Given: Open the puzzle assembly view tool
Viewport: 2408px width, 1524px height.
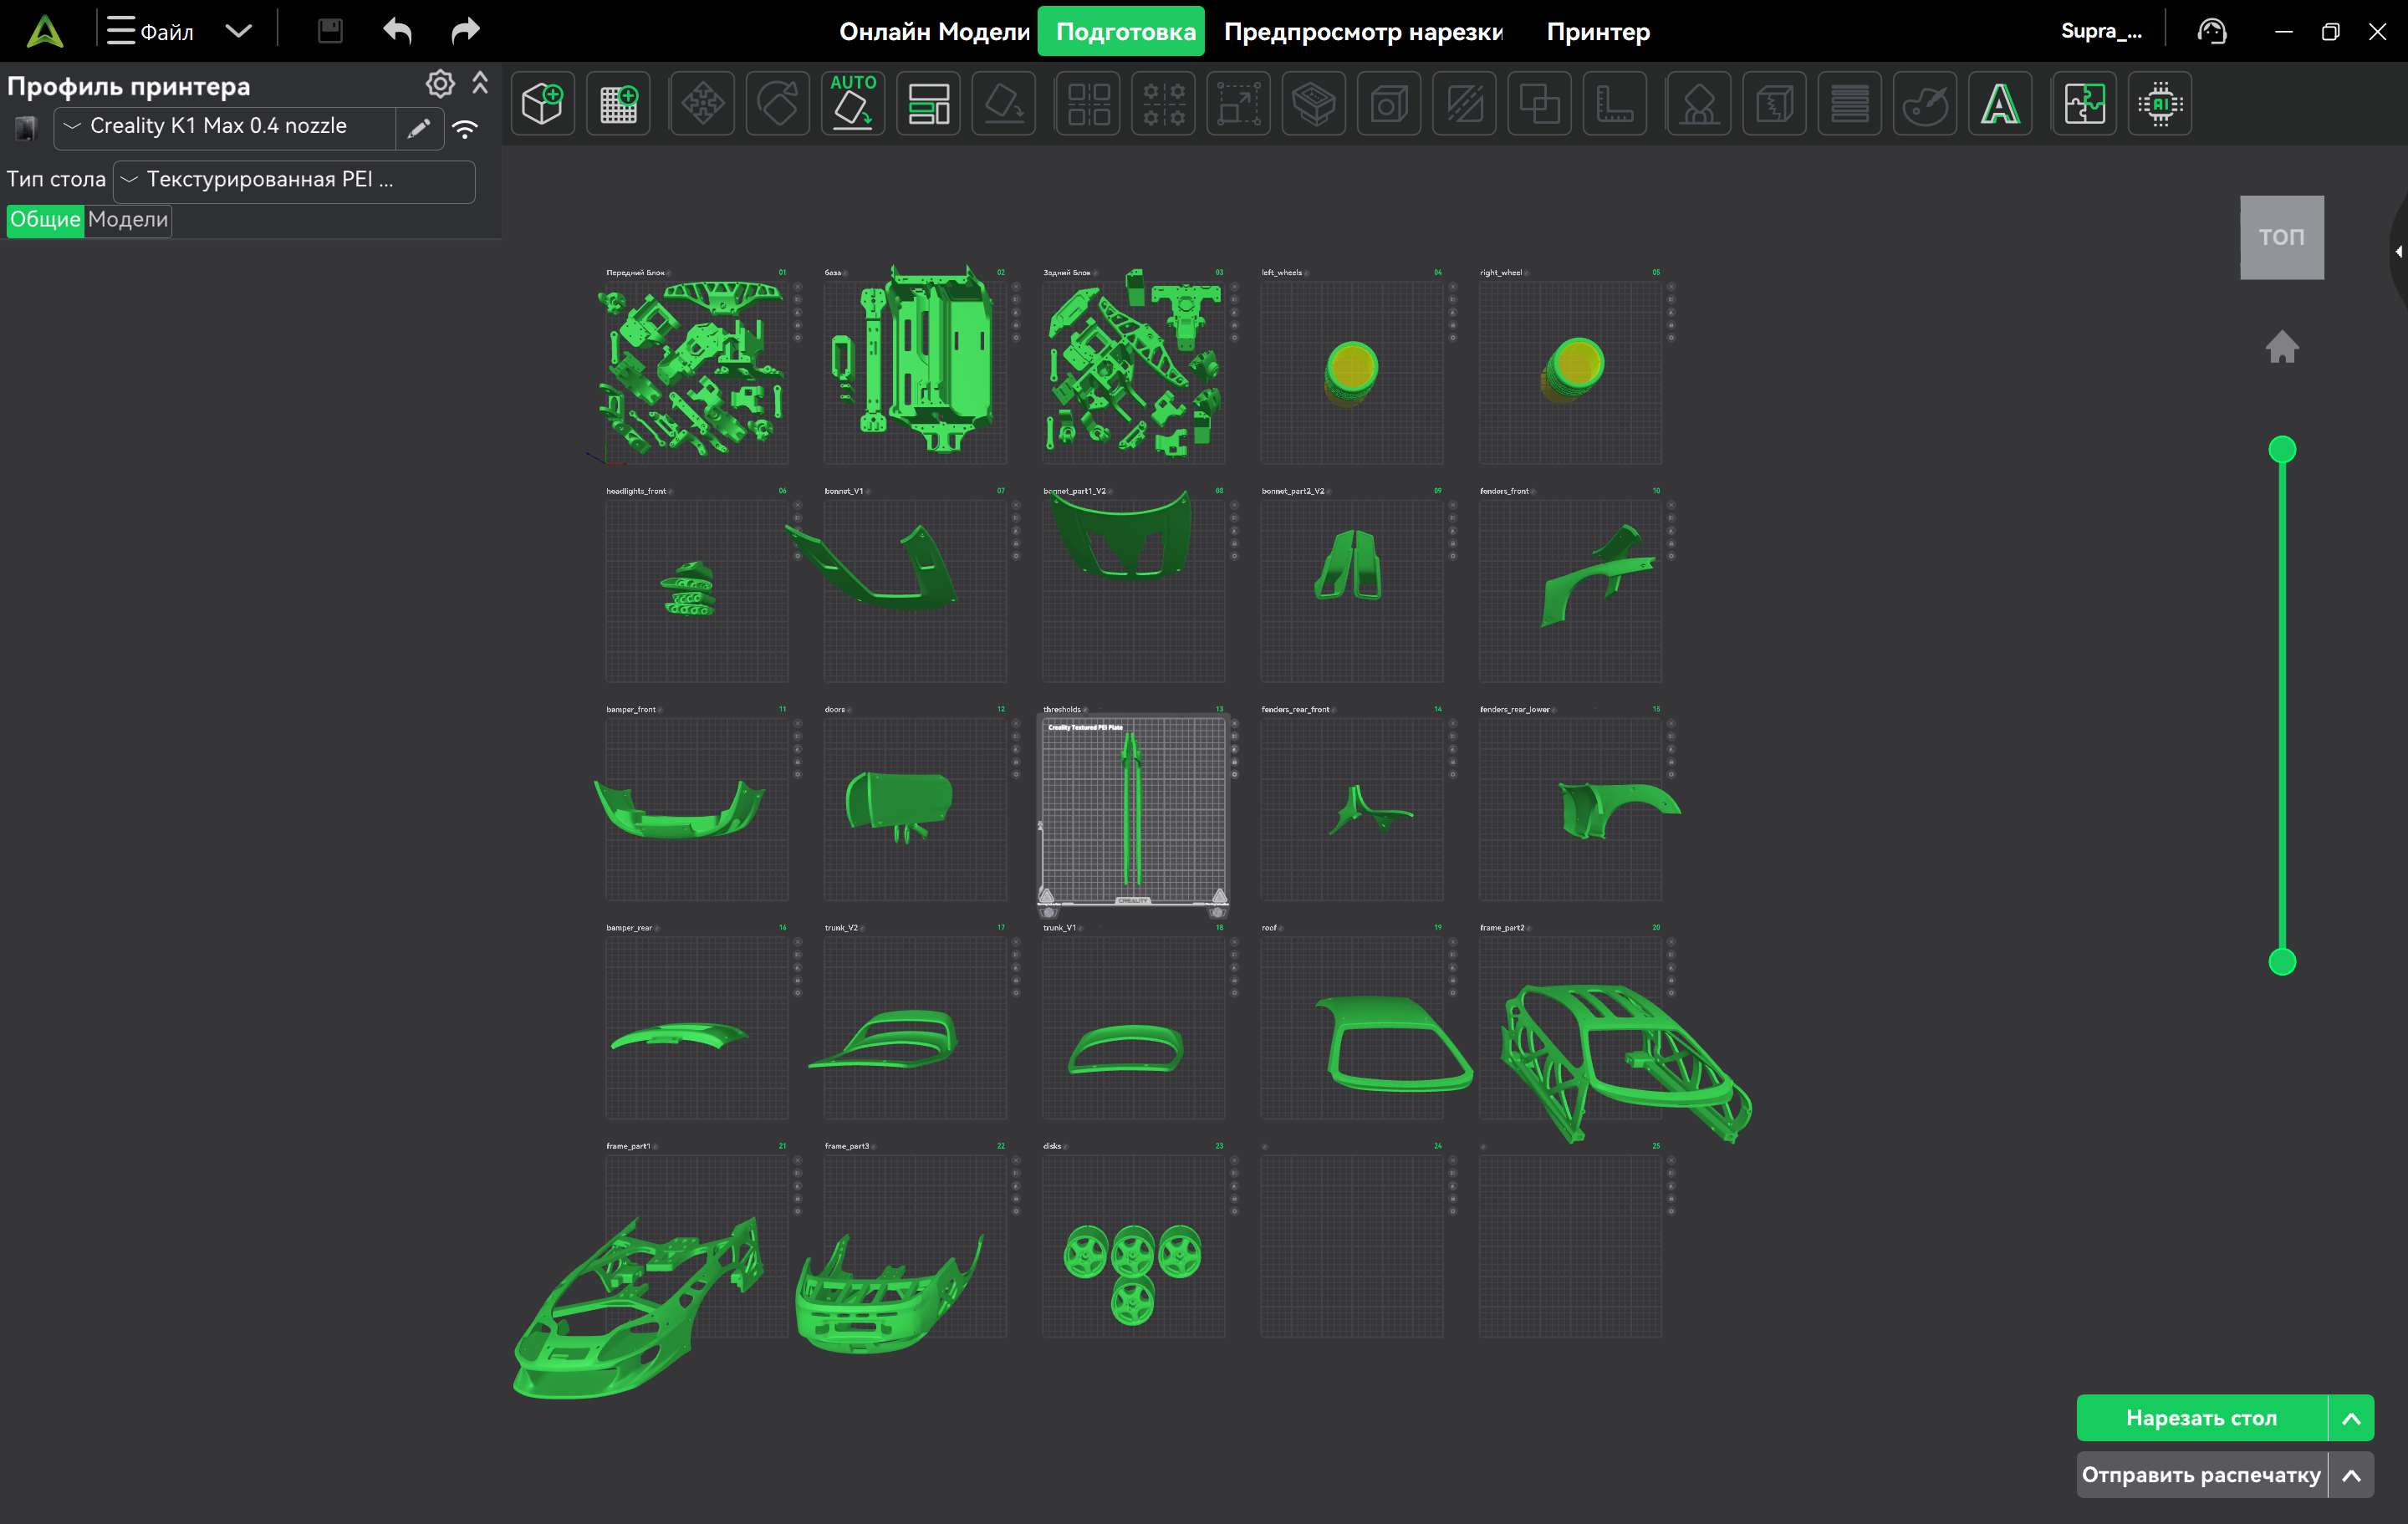Looking at the screenshot, I should coord(2084,104).
